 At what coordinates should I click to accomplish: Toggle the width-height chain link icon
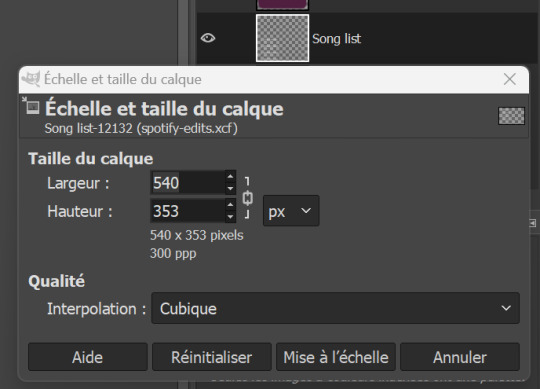point(247,198)
